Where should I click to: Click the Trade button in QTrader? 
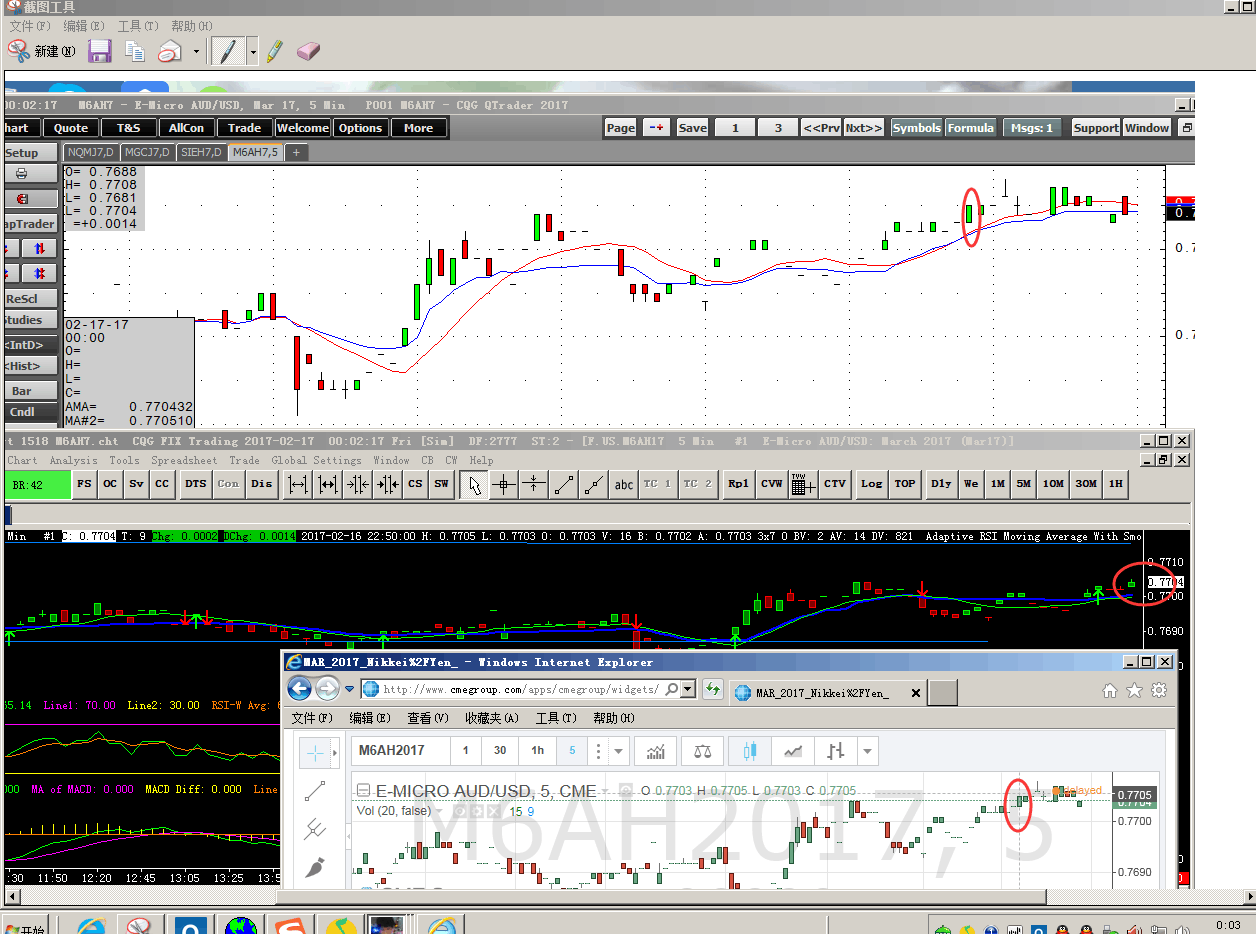(x=244, y=128)
